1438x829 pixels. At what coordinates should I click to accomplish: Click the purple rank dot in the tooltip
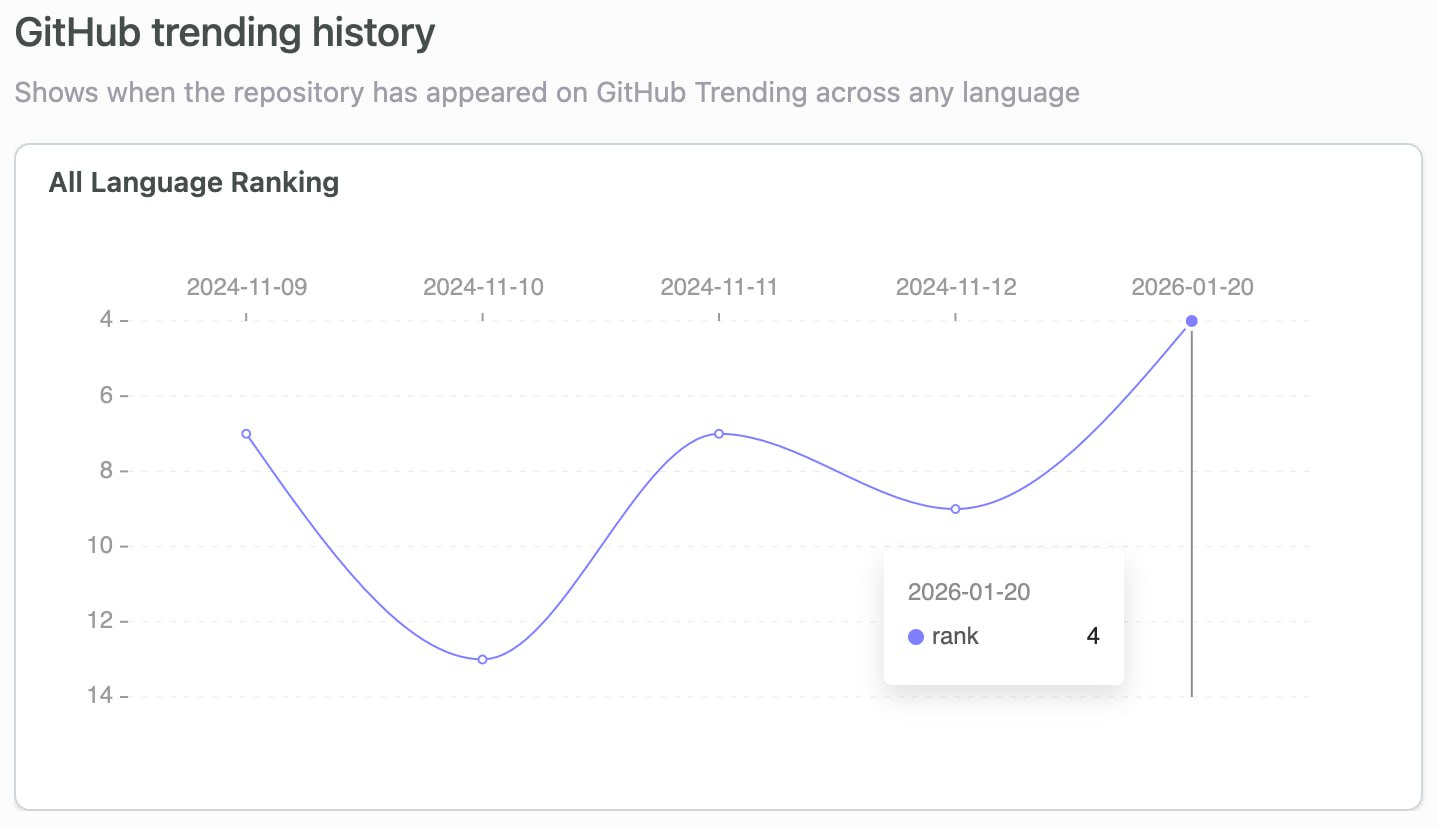pyautogui.click(x=915, y=637)
